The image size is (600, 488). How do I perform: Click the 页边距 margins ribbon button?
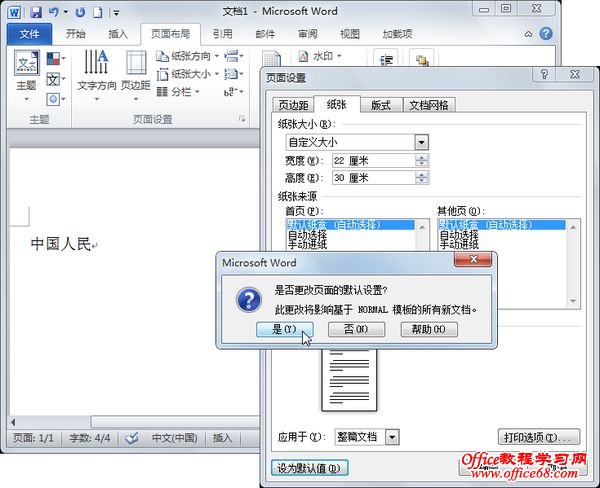click(136, 76)
